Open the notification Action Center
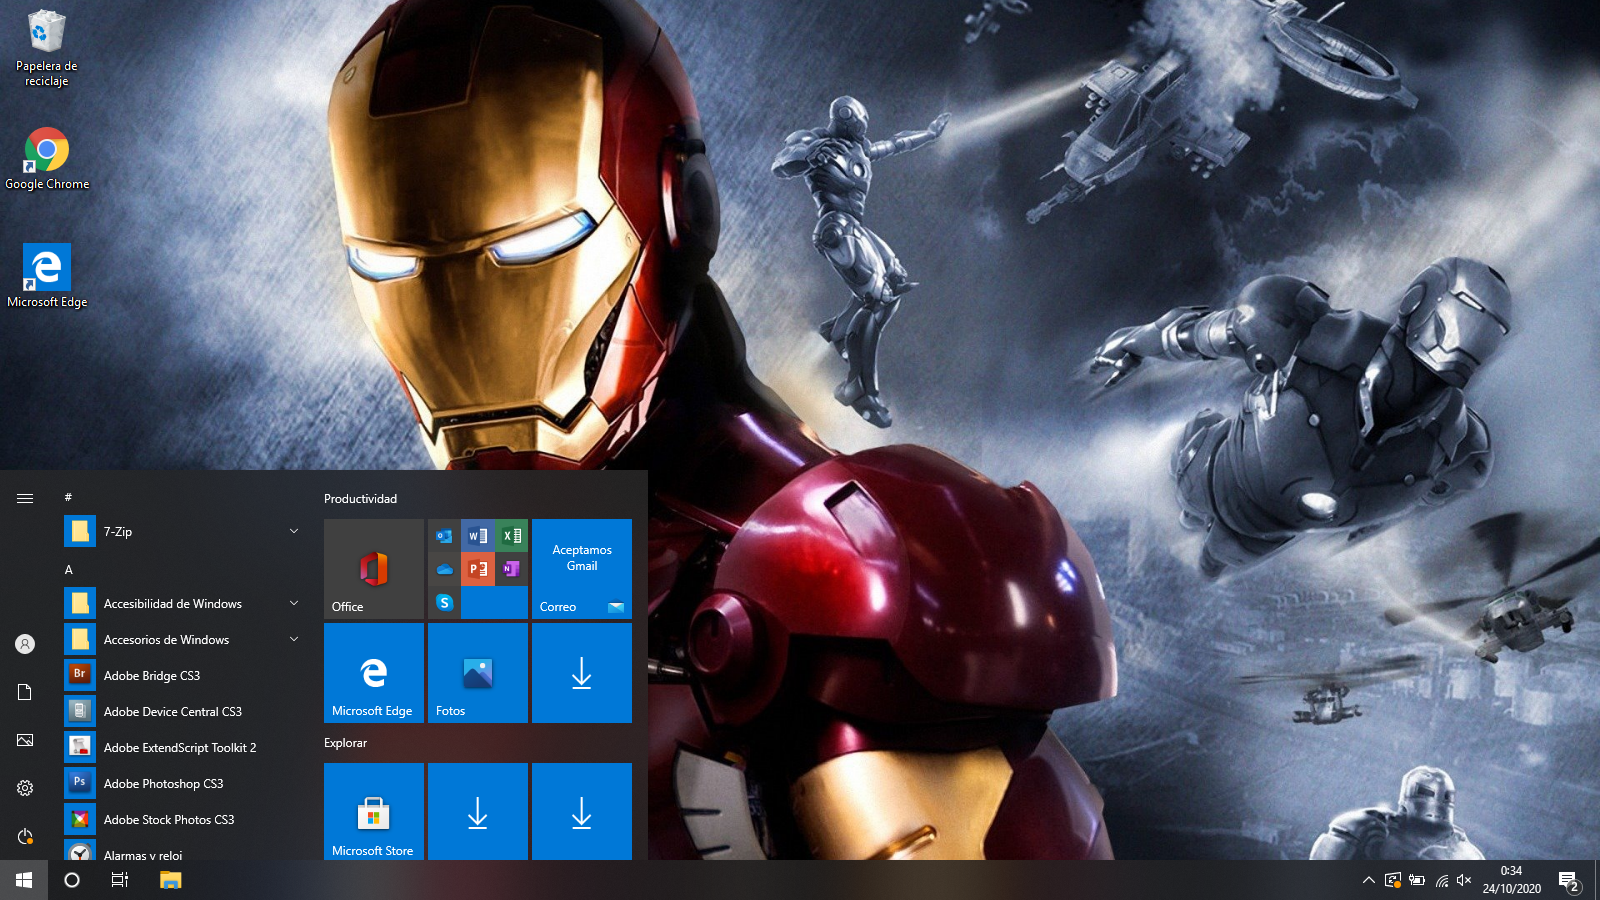 [x=1569, y=881]
